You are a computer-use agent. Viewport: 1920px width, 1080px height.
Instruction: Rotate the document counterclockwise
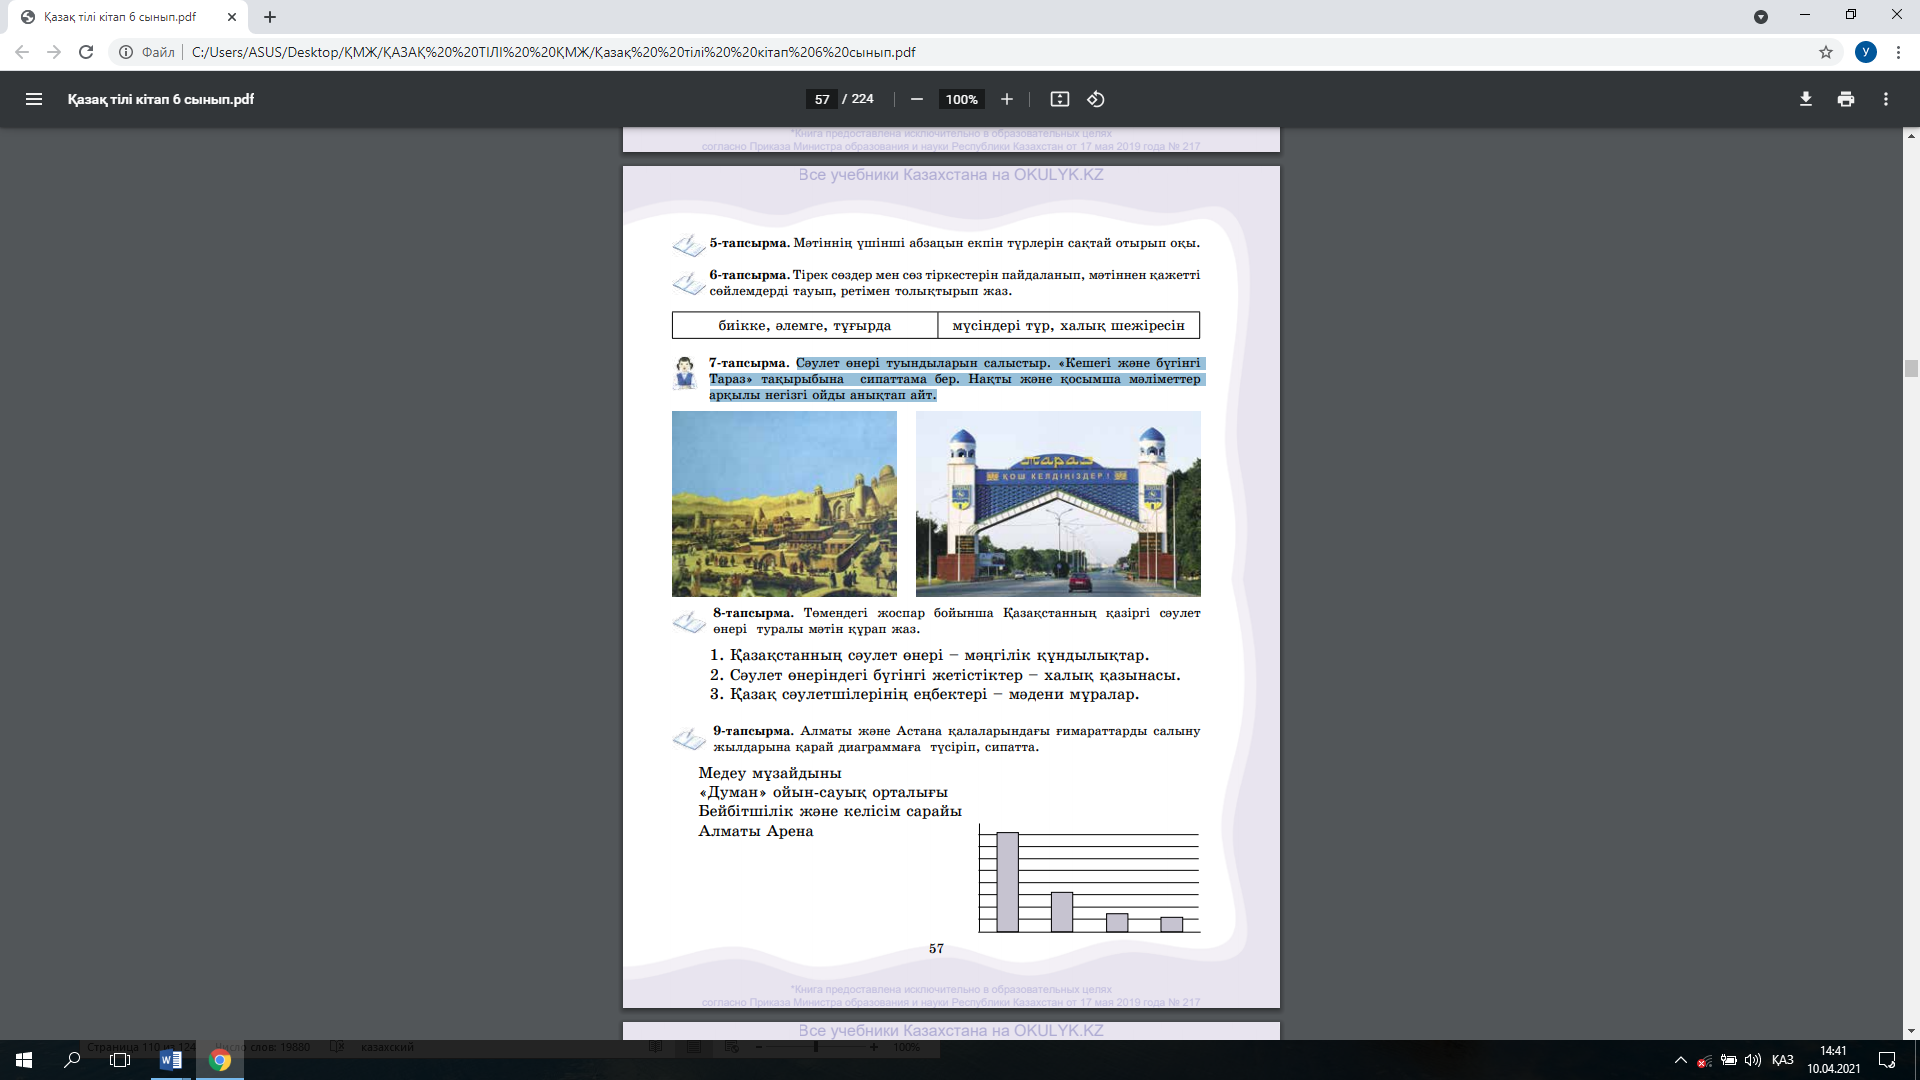tap(1096, 99)
